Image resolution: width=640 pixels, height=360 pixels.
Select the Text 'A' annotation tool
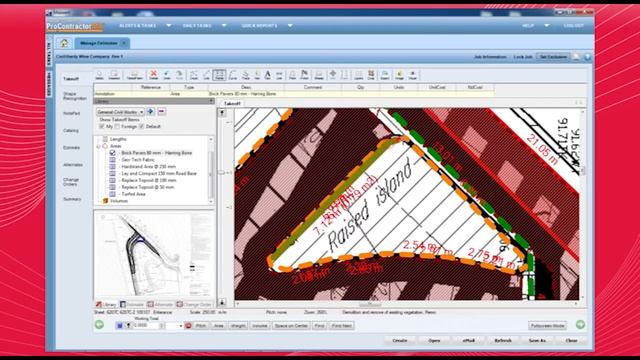click(x=267, y=75)
